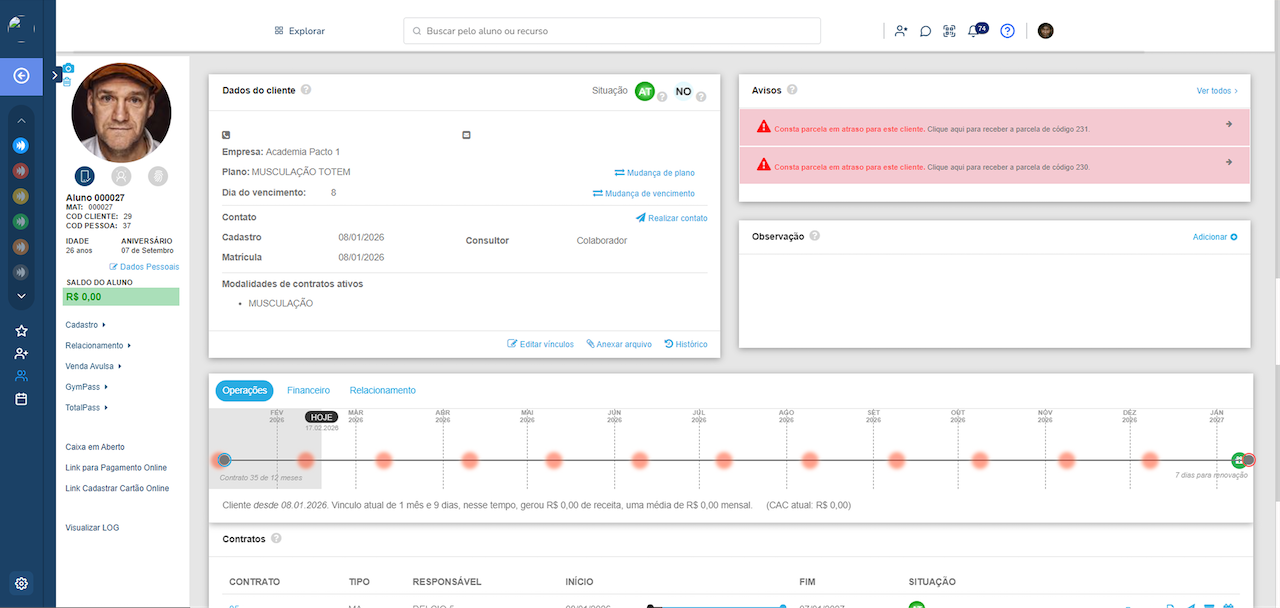Open favorites star in left sidebar

click(21, 331)
